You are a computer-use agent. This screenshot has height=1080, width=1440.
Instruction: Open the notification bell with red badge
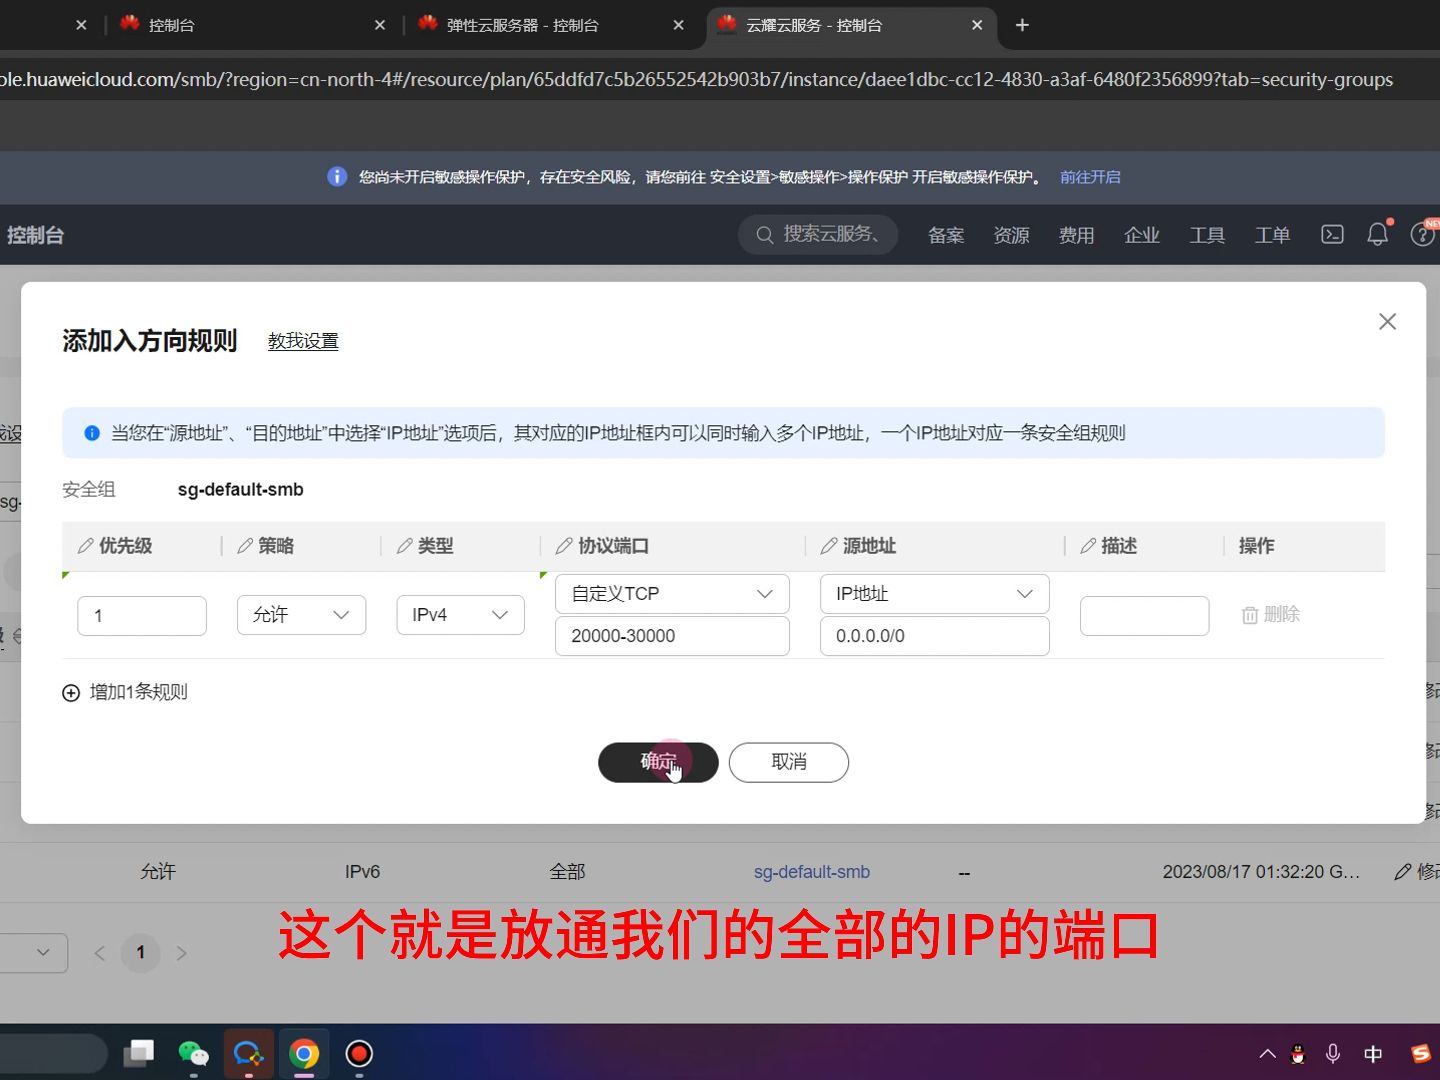coord(1377,234)
